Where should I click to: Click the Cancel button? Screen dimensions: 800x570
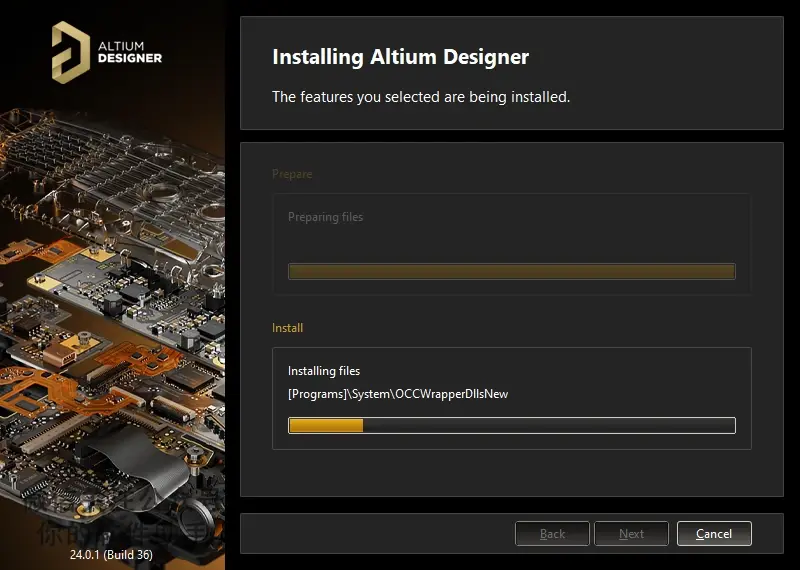pyautogui.click(x=714, y=533)
